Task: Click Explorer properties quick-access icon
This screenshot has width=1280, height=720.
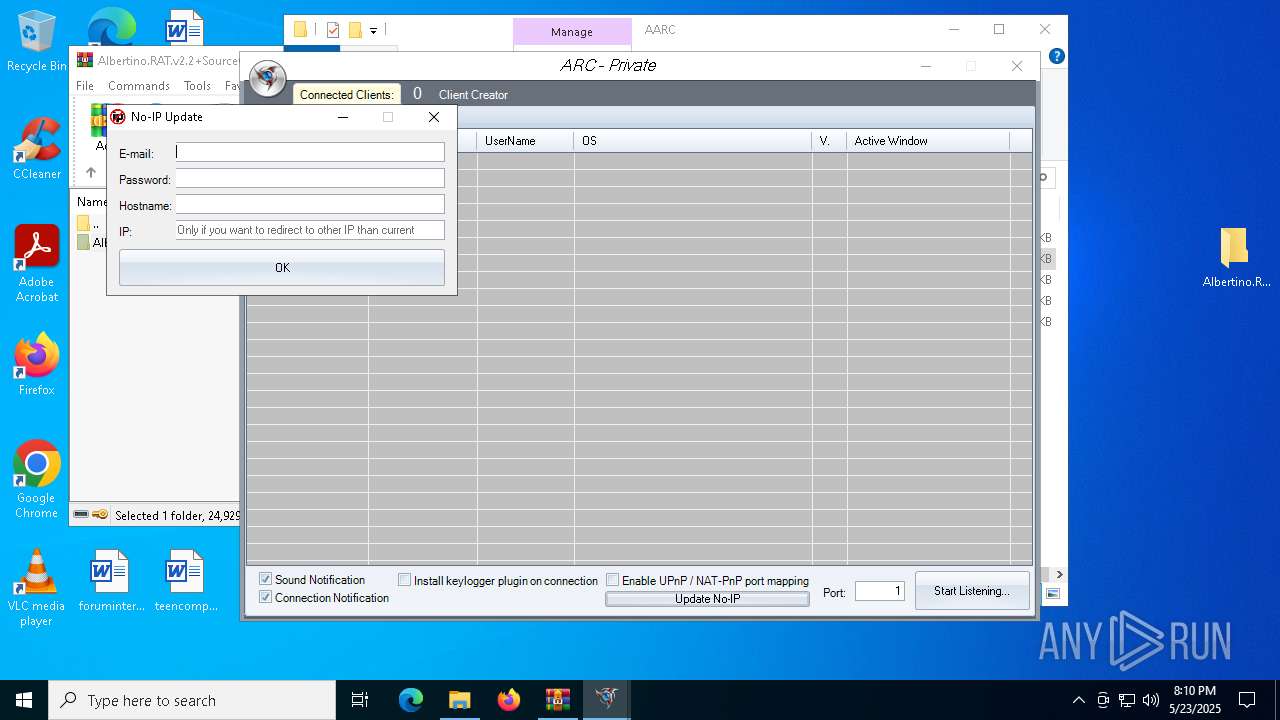Action: 333,30
